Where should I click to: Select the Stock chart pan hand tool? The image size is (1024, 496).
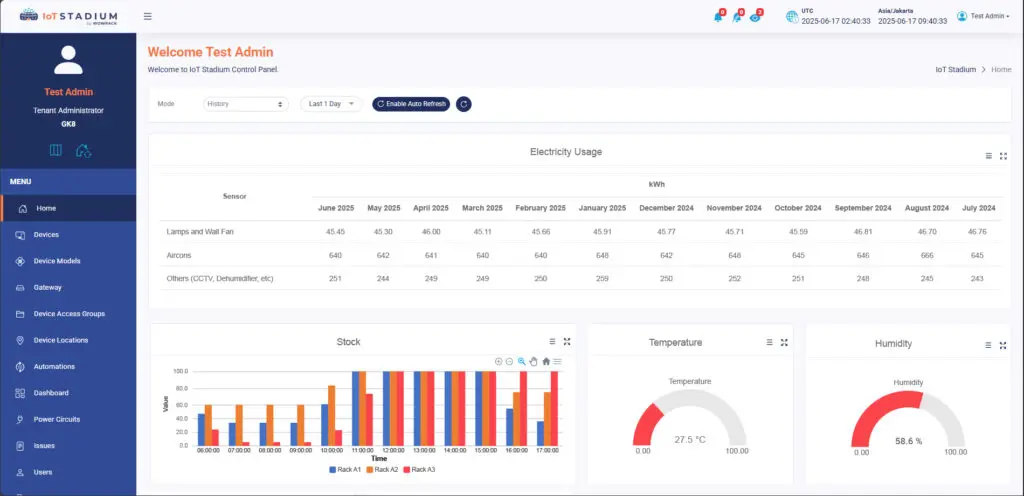(x=534, y=361)
